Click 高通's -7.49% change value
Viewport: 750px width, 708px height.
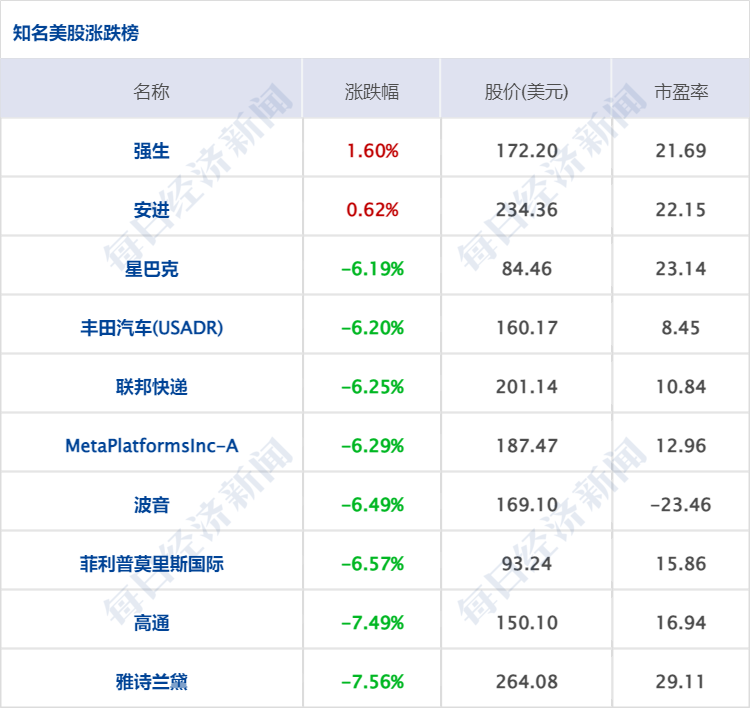point(372,623)
